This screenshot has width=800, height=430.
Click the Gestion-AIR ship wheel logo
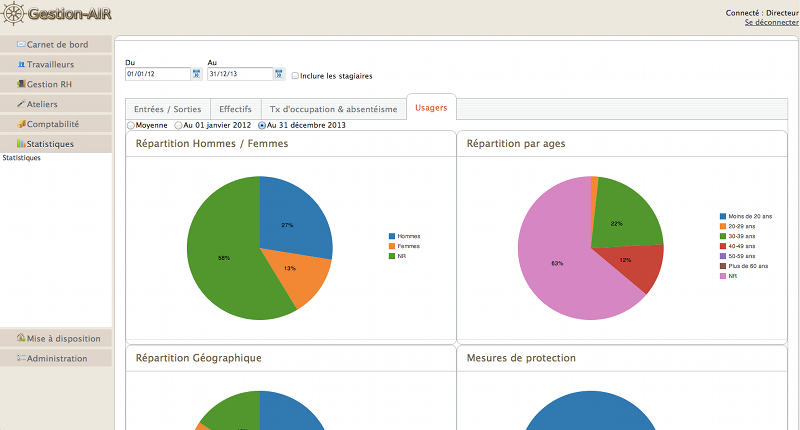click(x=13, y=13)
